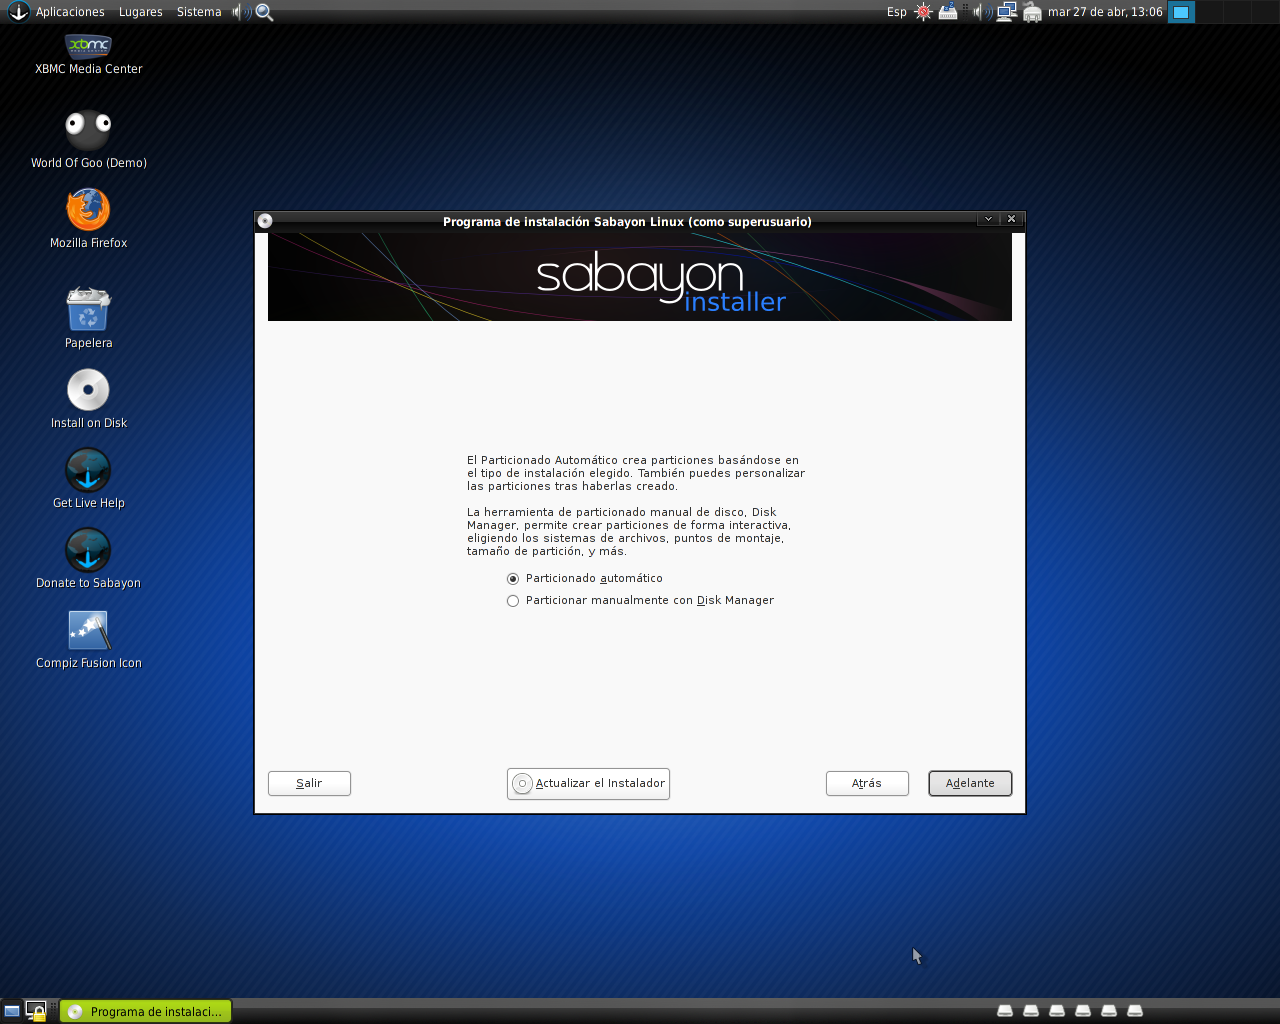This screenshot has width=1280, height=1024.
Task: Open the installer window menu icon in the title bar
Action: point(265,221)
